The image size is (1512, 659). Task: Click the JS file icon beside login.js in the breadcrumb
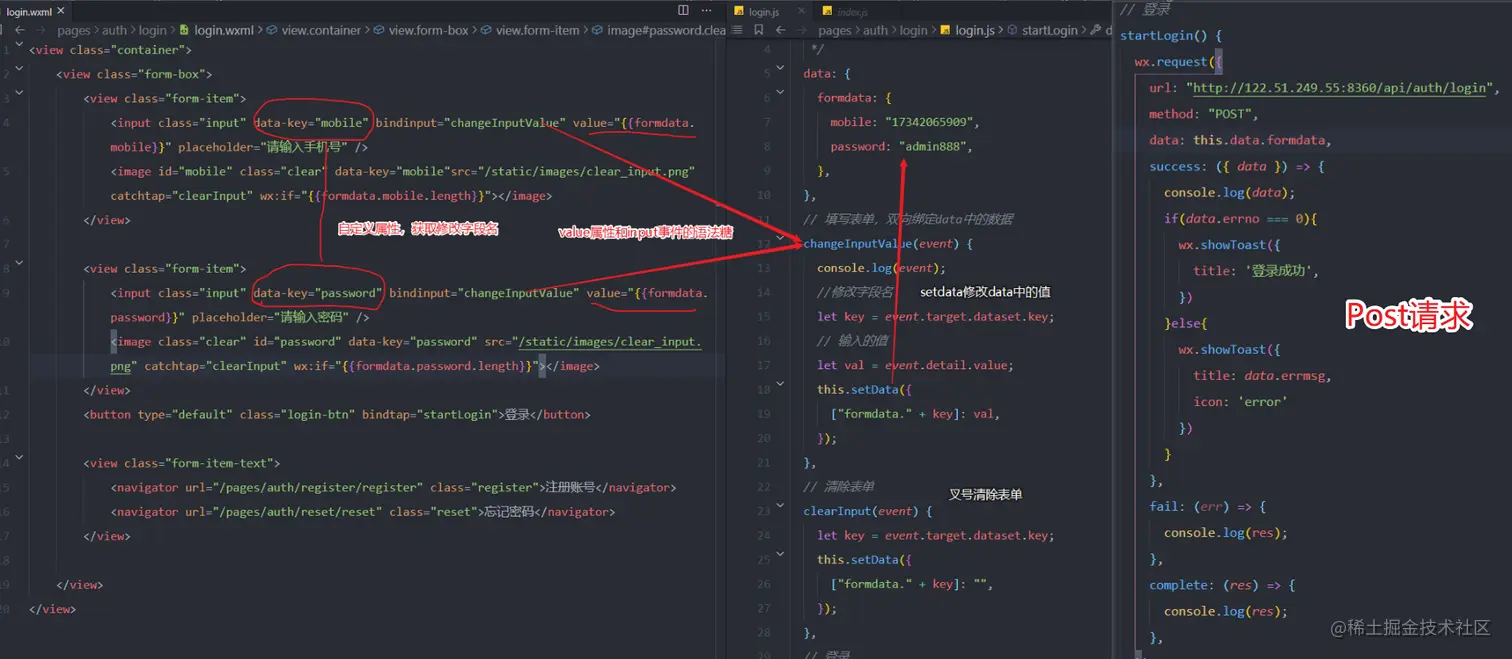tap(945, 30)
